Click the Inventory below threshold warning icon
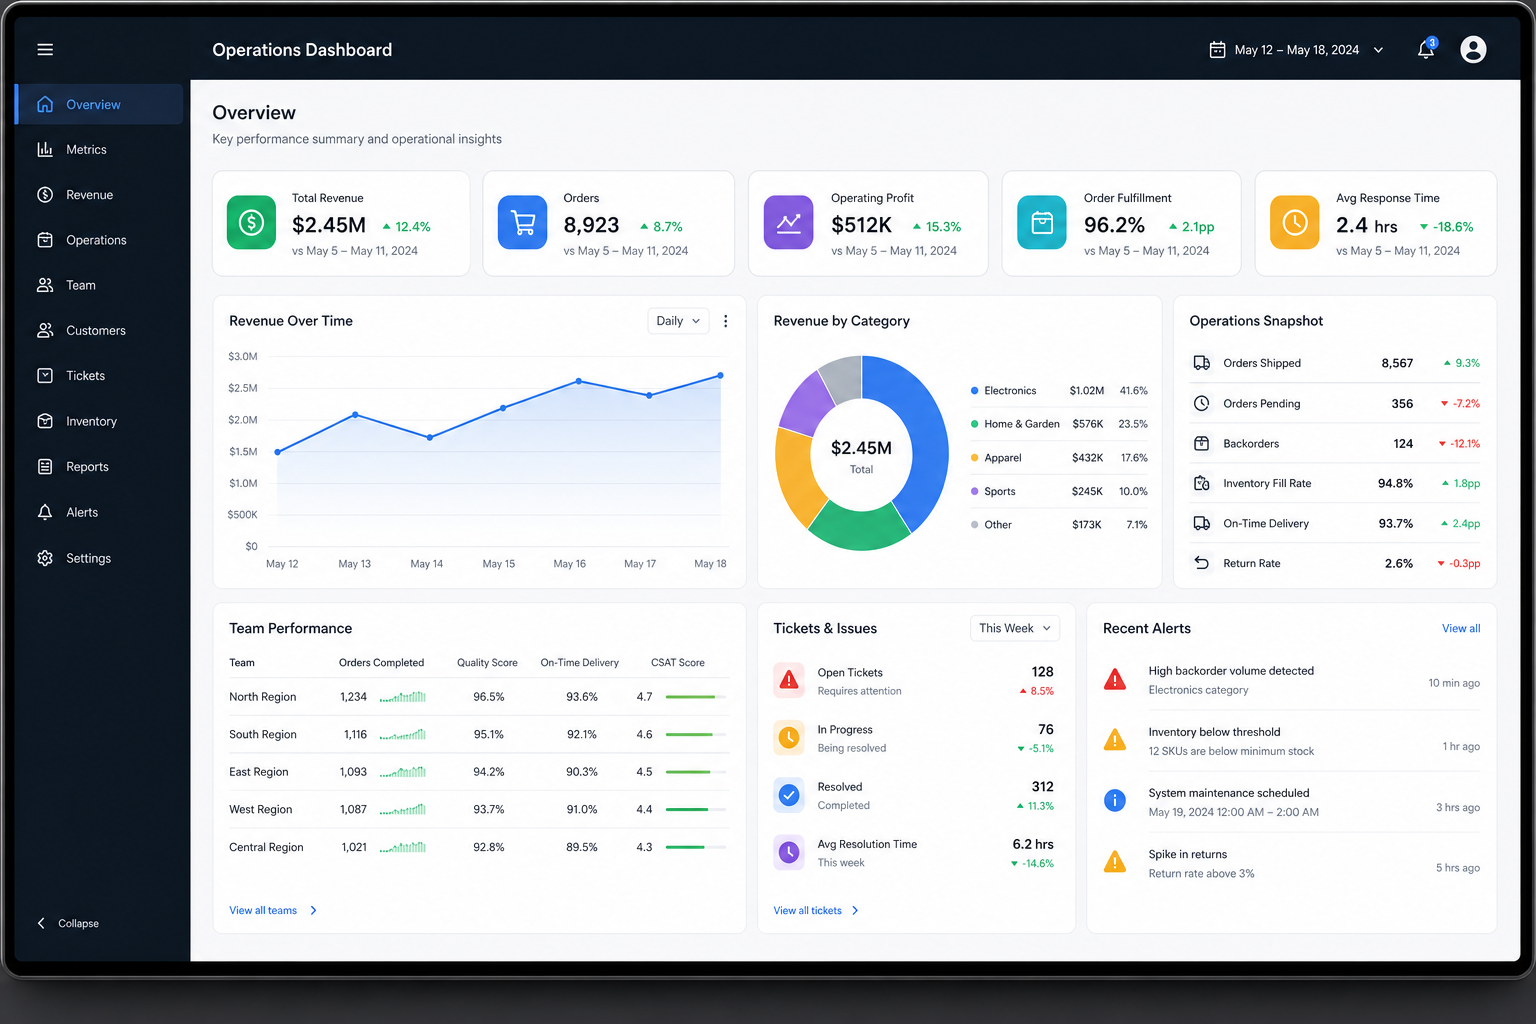Screen dimensions: 1536x1024 (1115, 740)
